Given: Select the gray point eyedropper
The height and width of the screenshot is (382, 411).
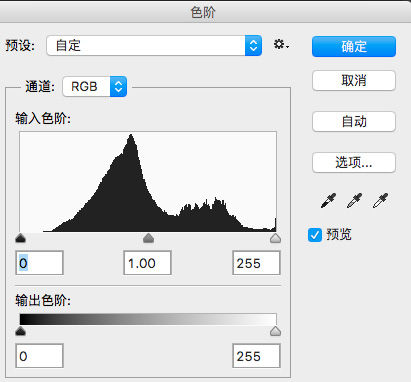Looking at the screenshot, I should (354, 201).
